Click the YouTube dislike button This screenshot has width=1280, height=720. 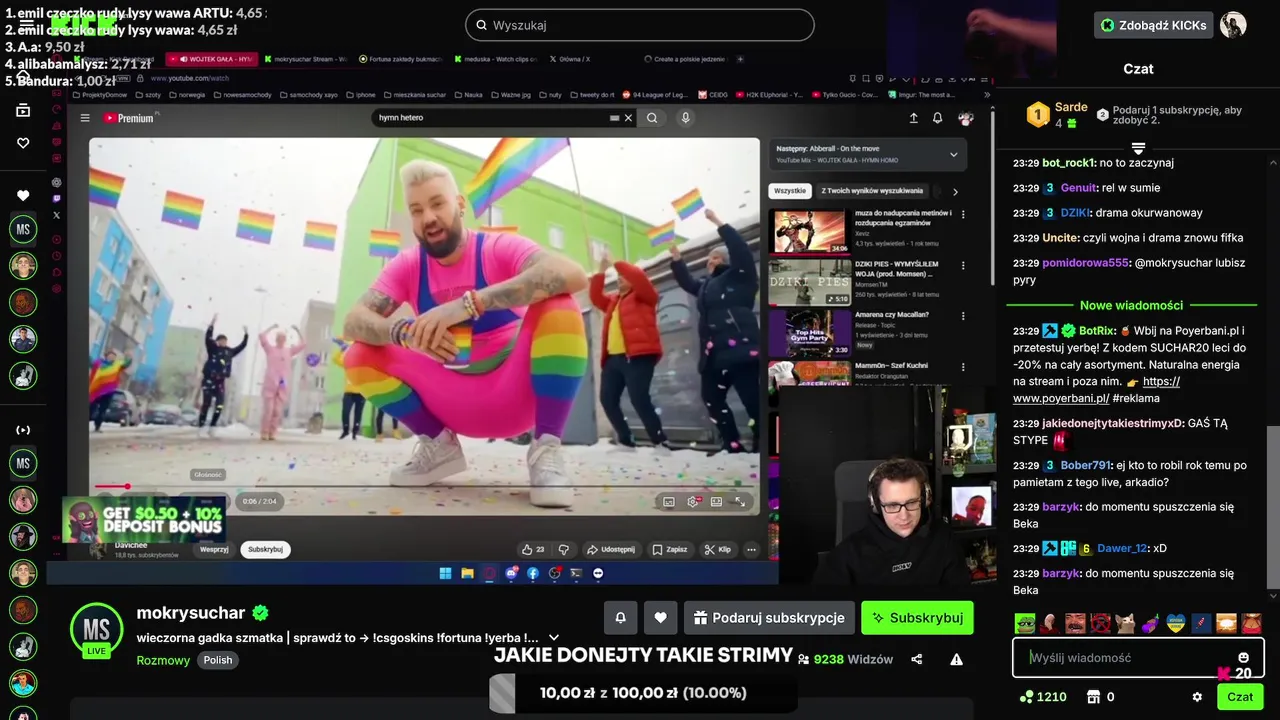click(564, 549)
